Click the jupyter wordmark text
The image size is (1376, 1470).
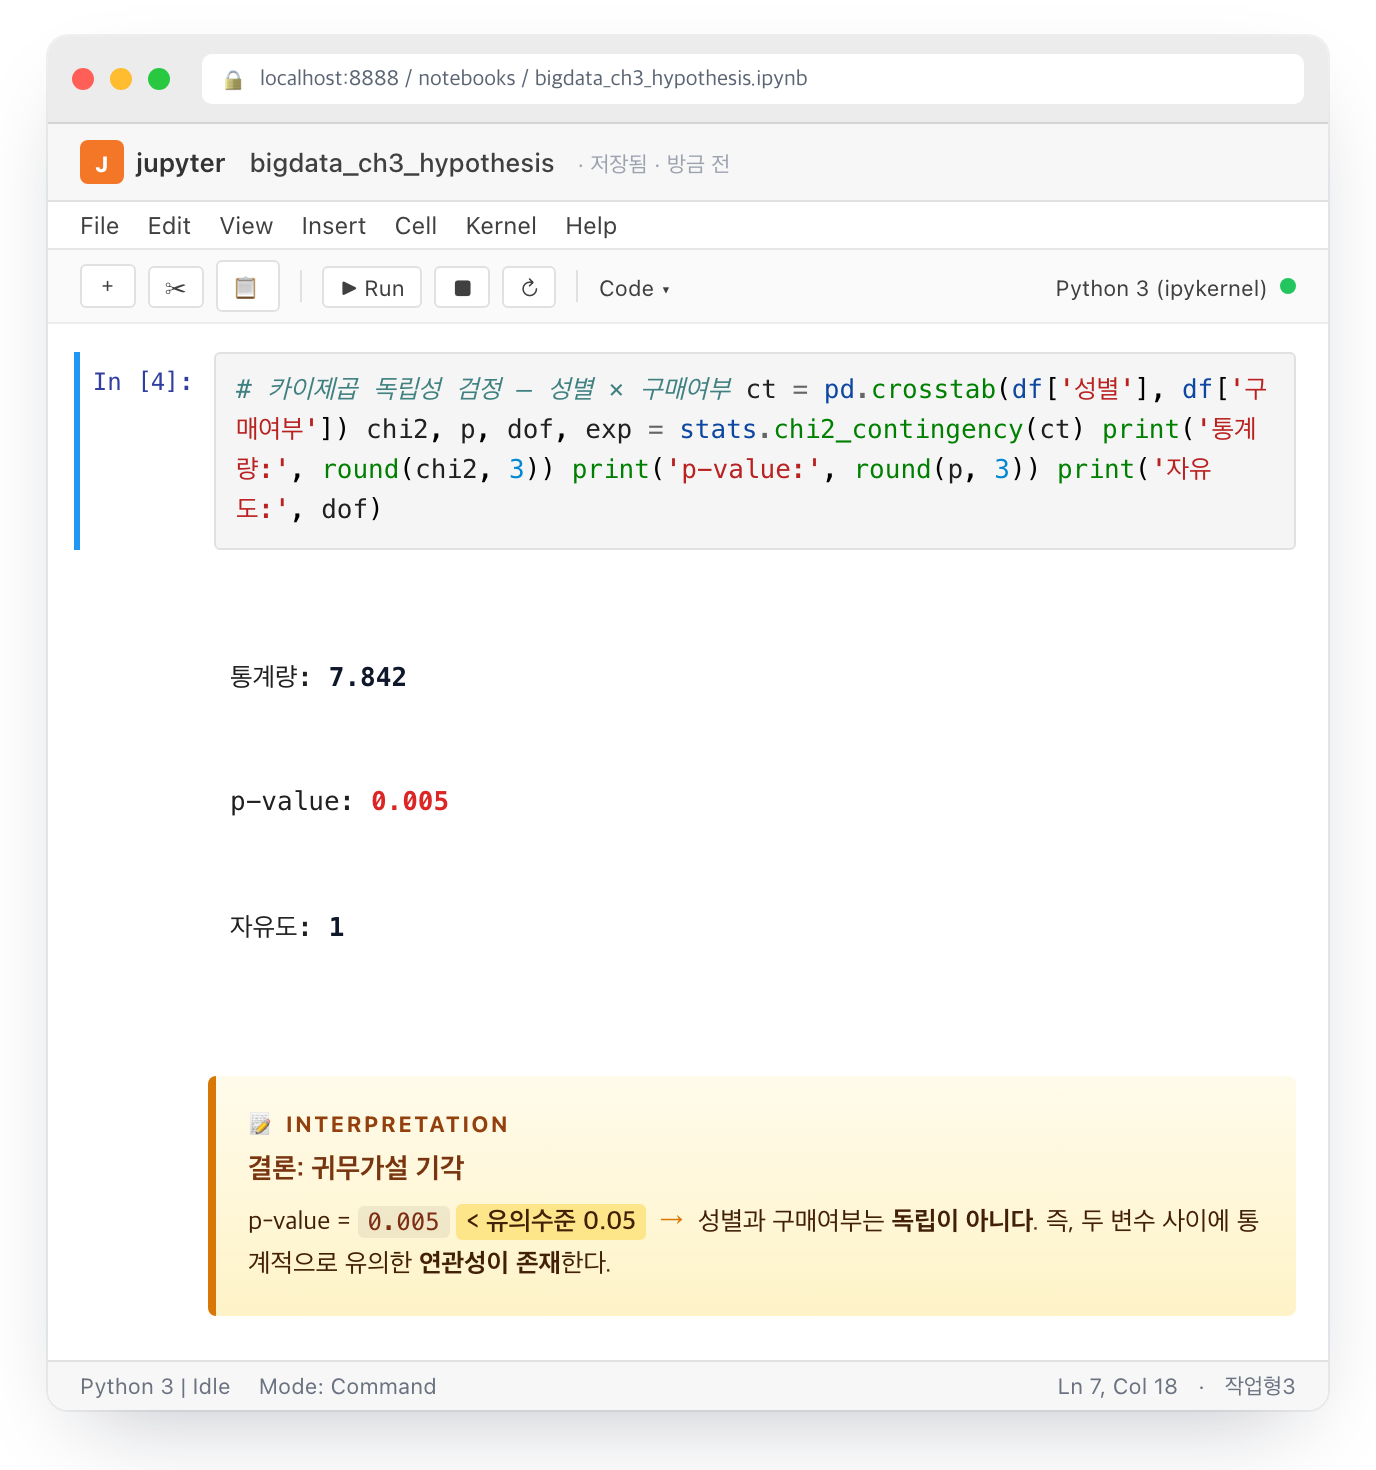click(180, 163)
